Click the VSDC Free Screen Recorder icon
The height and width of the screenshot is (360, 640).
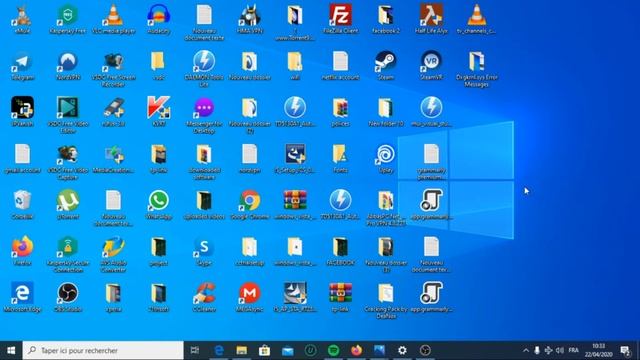pos(113,69)
